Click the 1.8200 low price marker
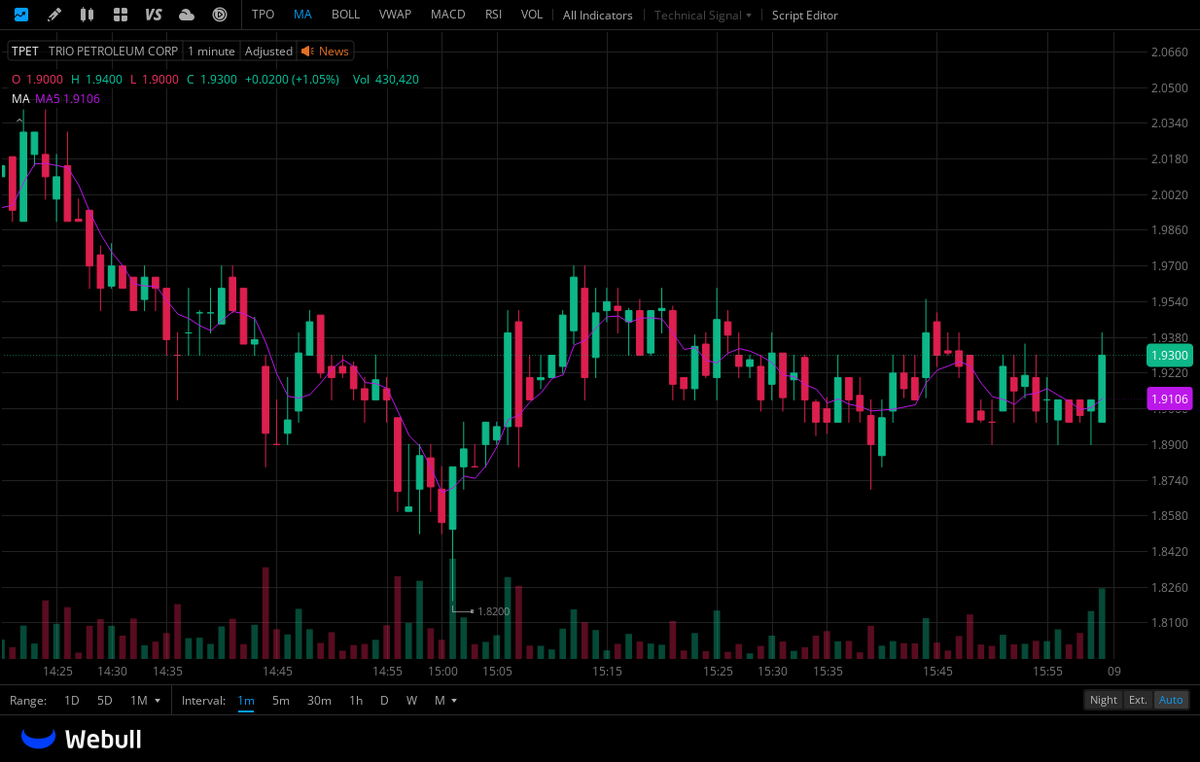This screenshot has width=1200, height=762. (493, 611)
